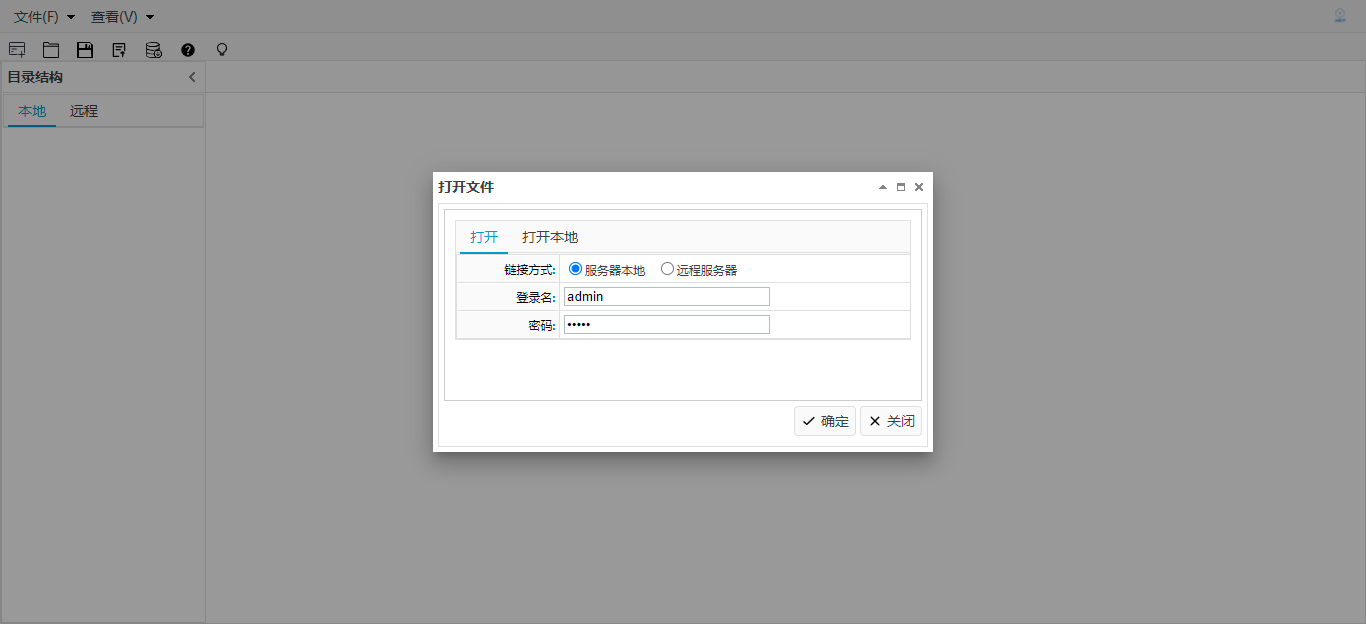Click the 关闭 button in the dialog
The image size is (1366, 624).
[x=891, y=421]
